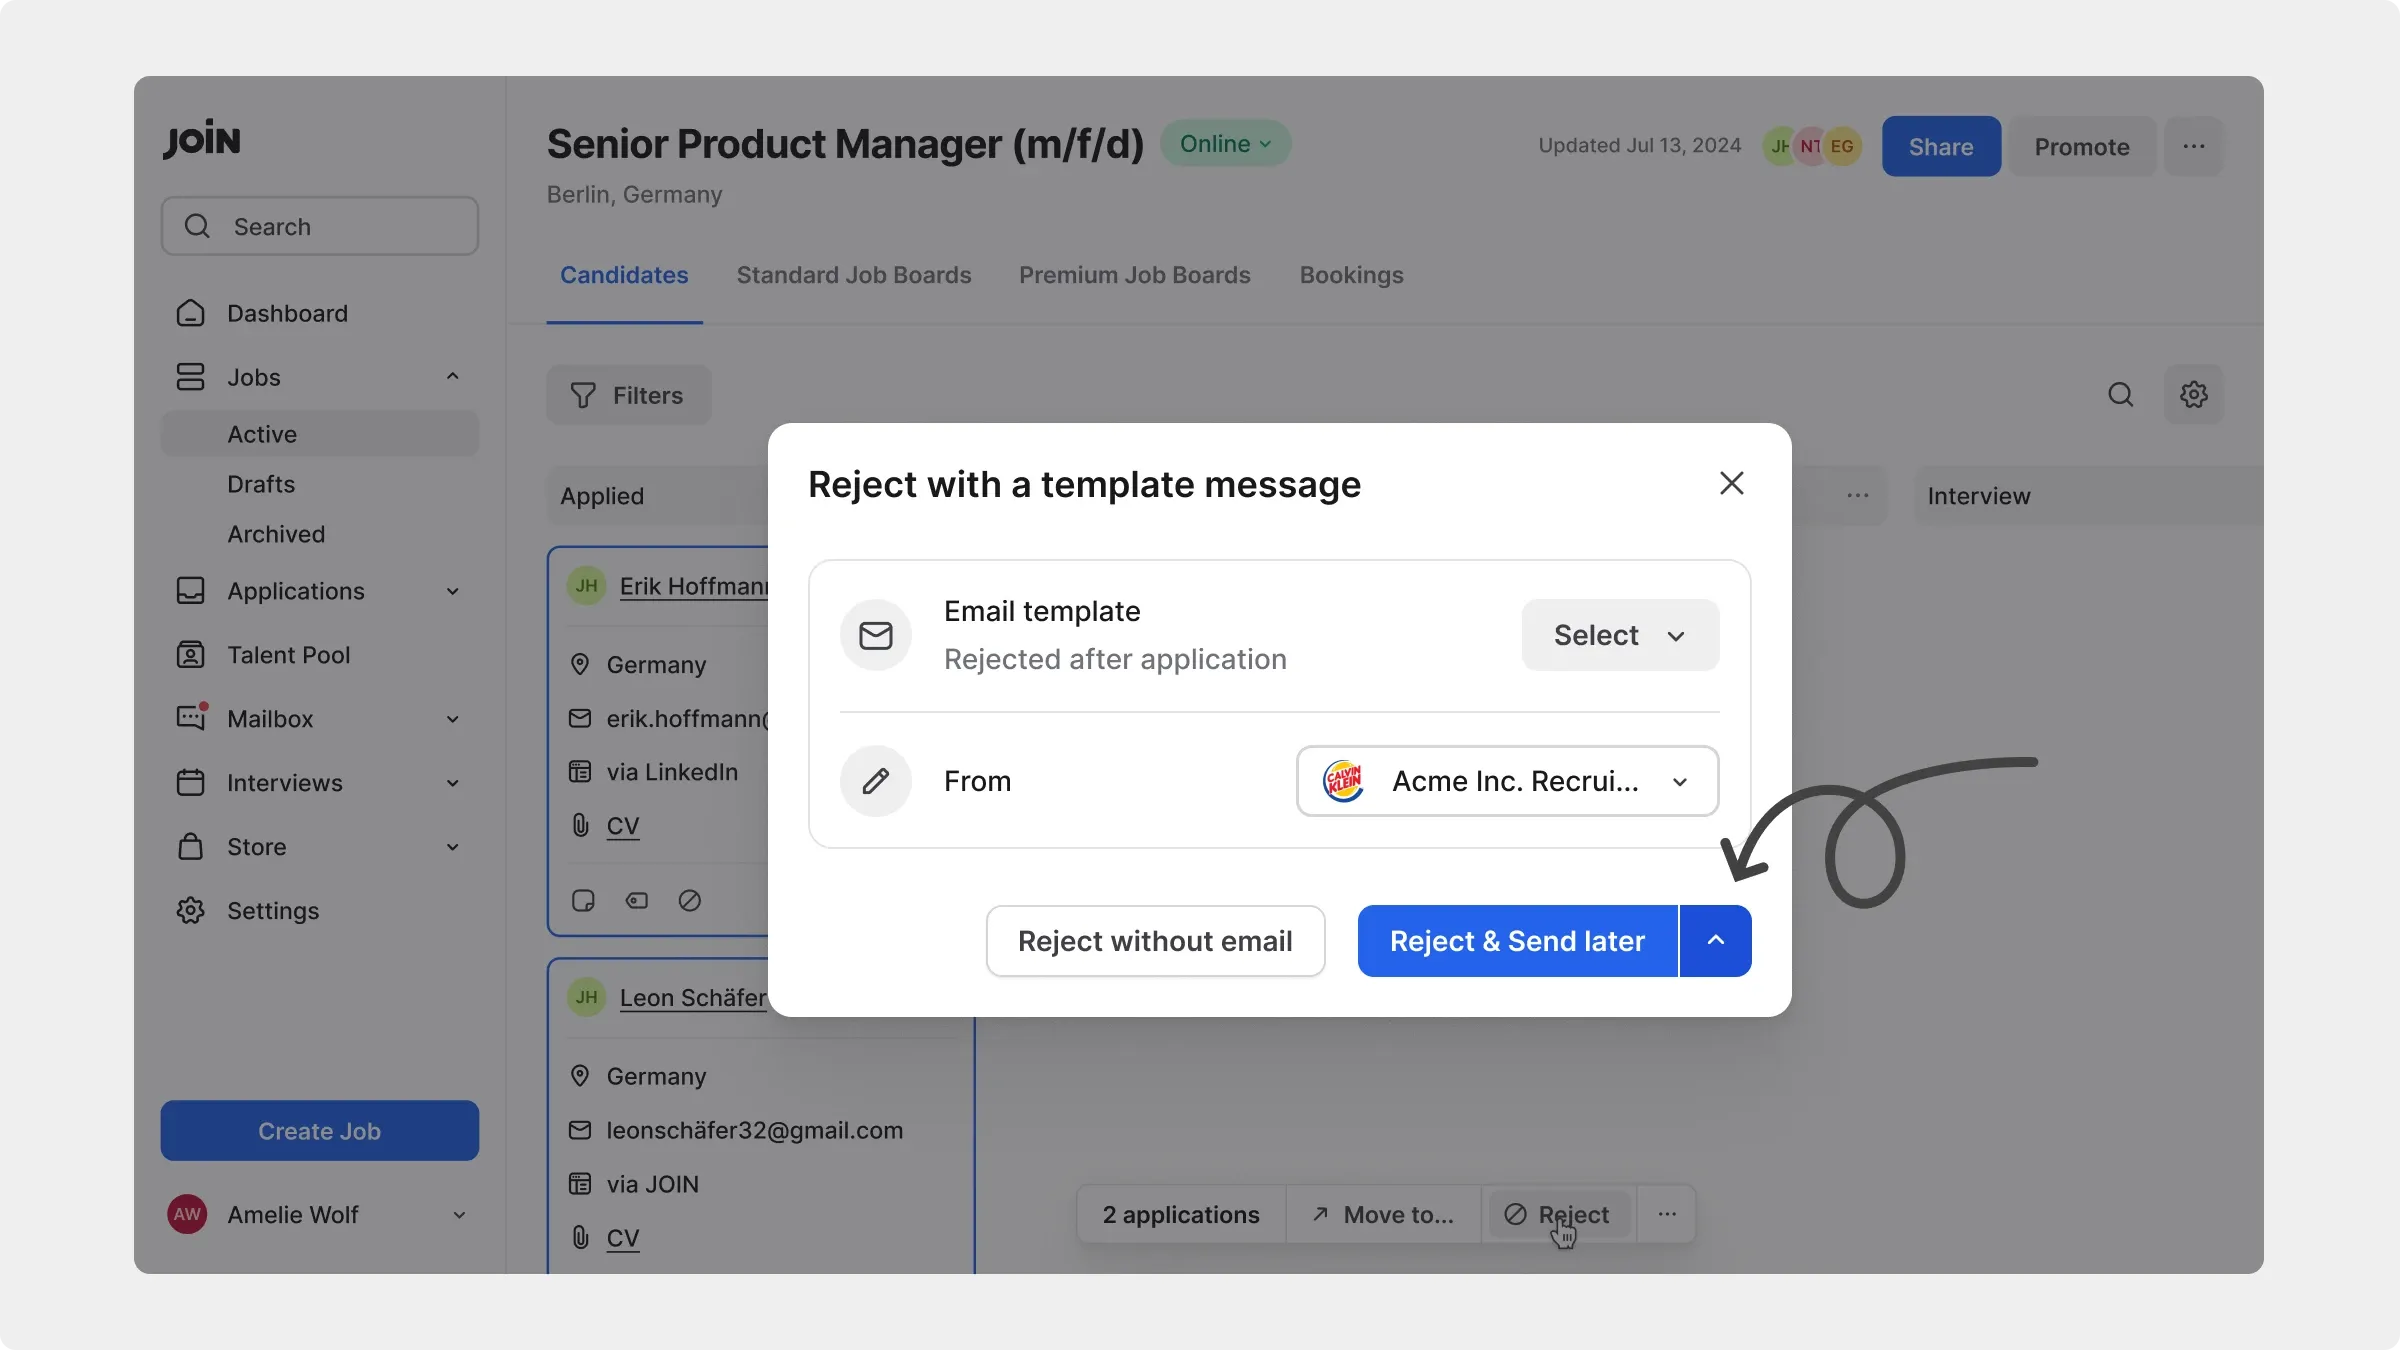2400x1350 pixels.
Task: Close the reject template dialog
Action: click(1731, 483)
